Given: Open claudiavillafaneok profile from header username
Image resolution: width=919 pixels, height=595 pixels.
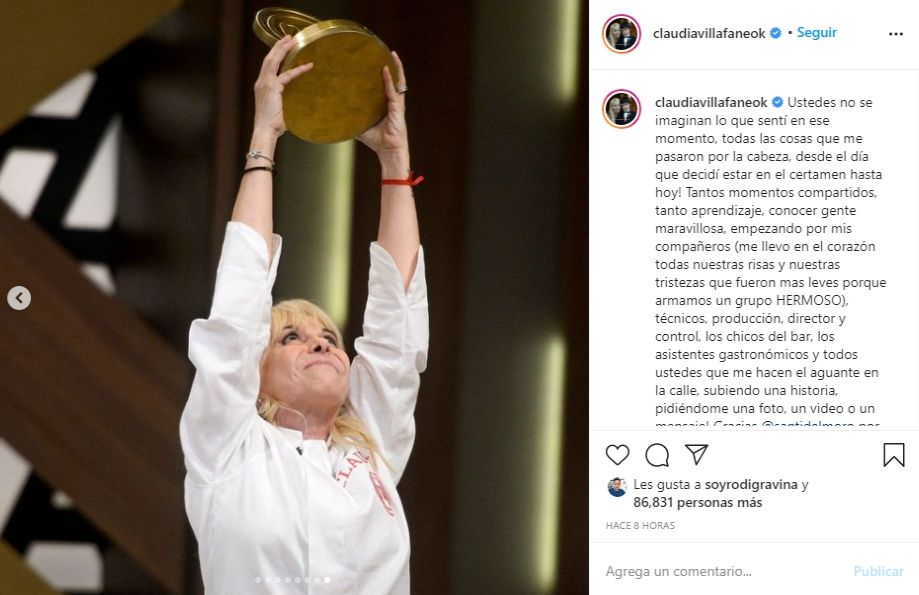Looking at the screenshot, I should pos(709,33).
